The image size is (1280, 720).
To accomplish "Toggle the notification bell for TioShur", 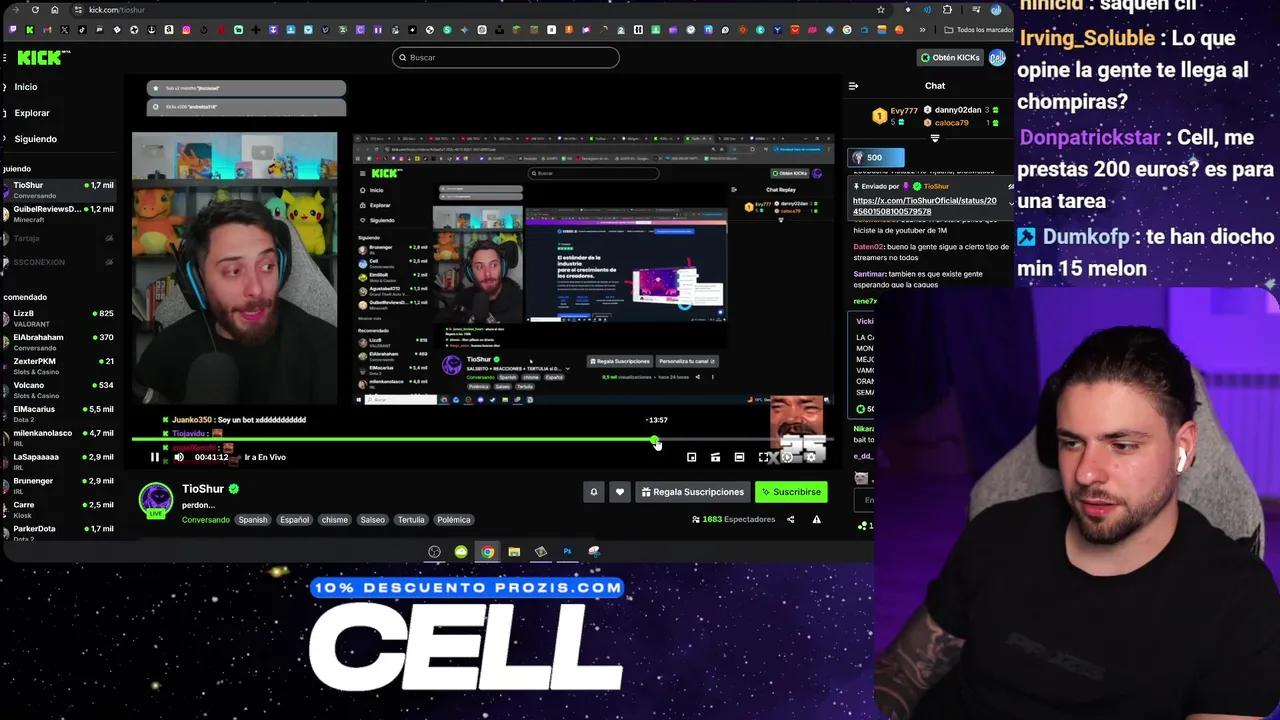I will (593, 492).
